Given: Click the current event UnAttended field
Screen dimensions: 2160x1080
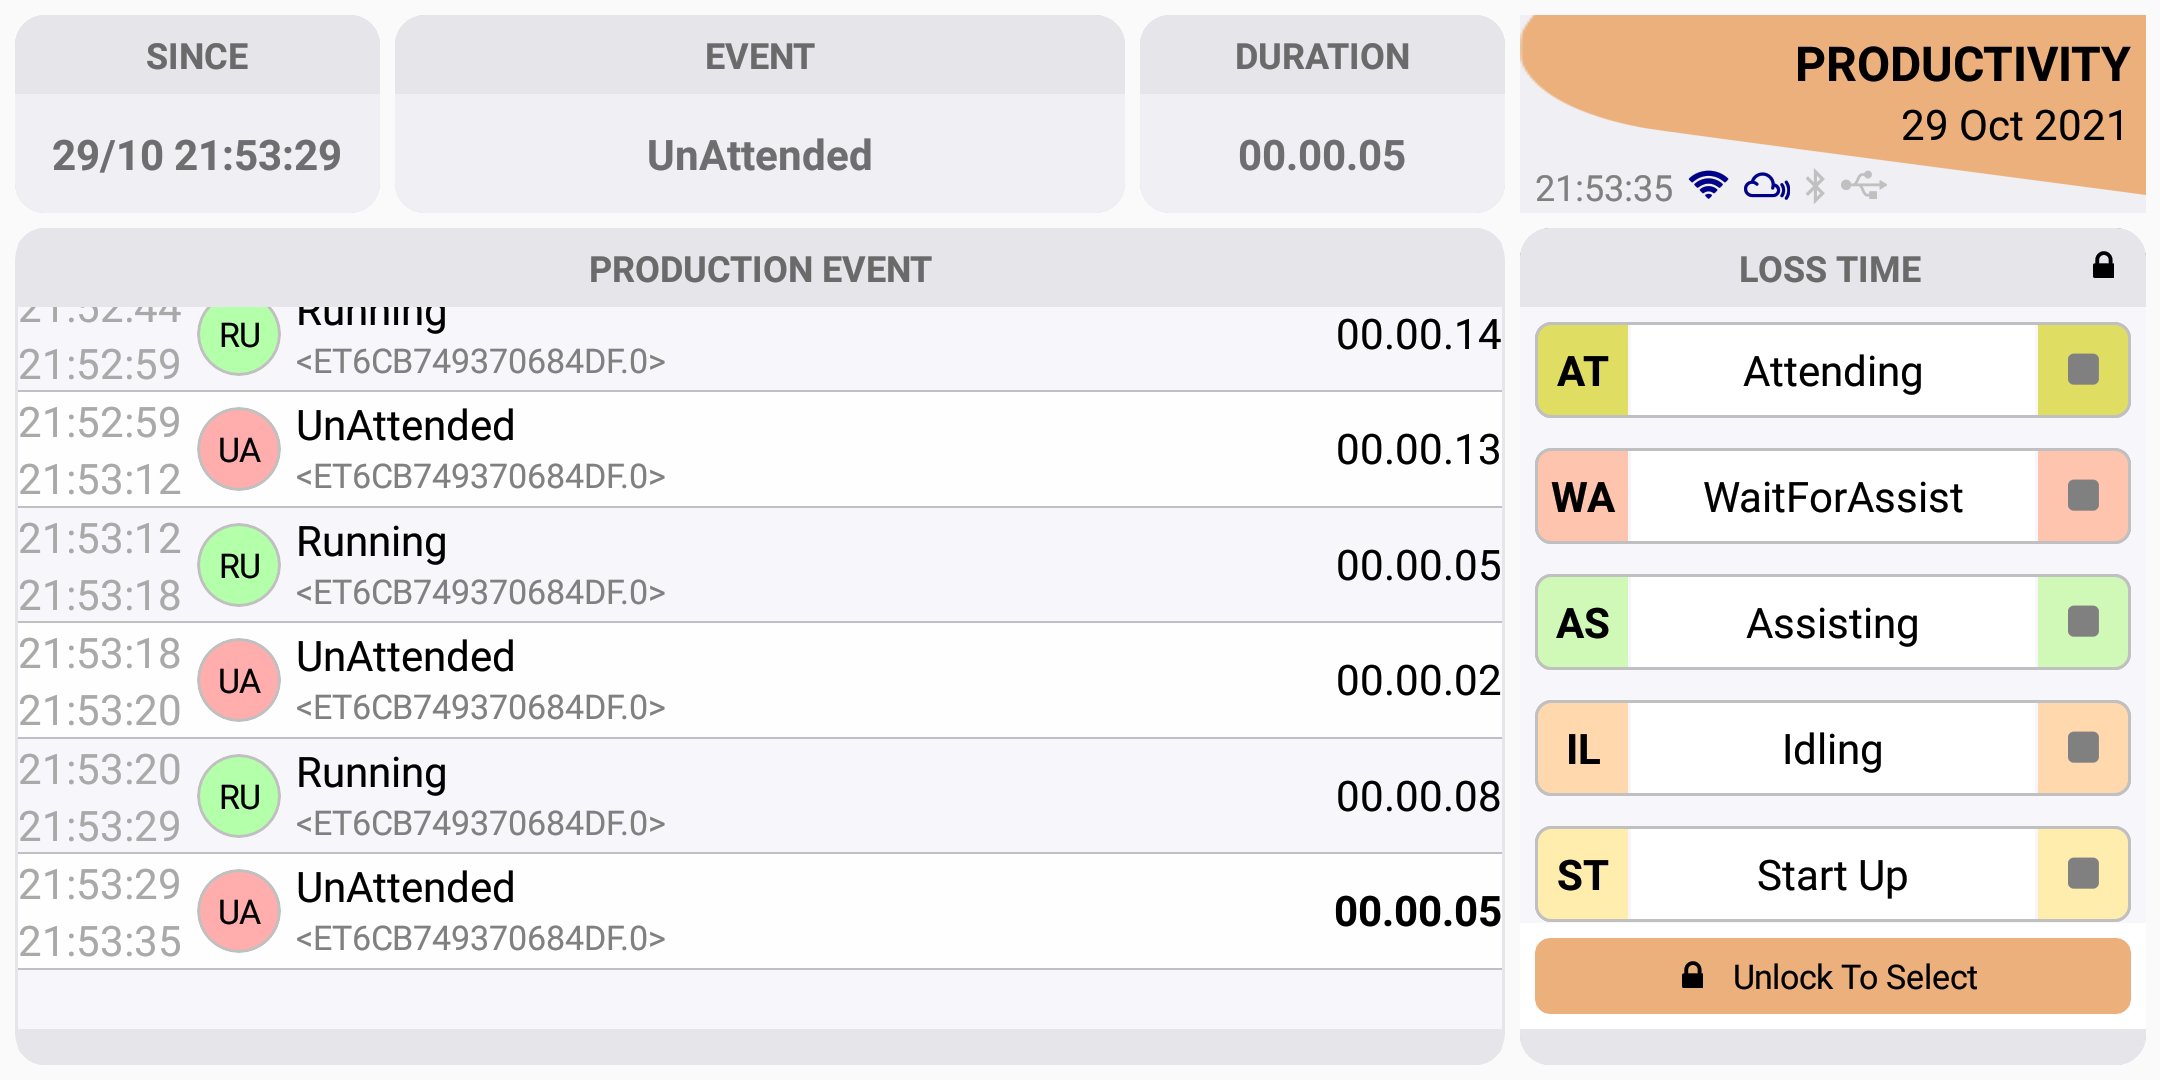Looking at the screenshot, I should click(x=760, y=155).
